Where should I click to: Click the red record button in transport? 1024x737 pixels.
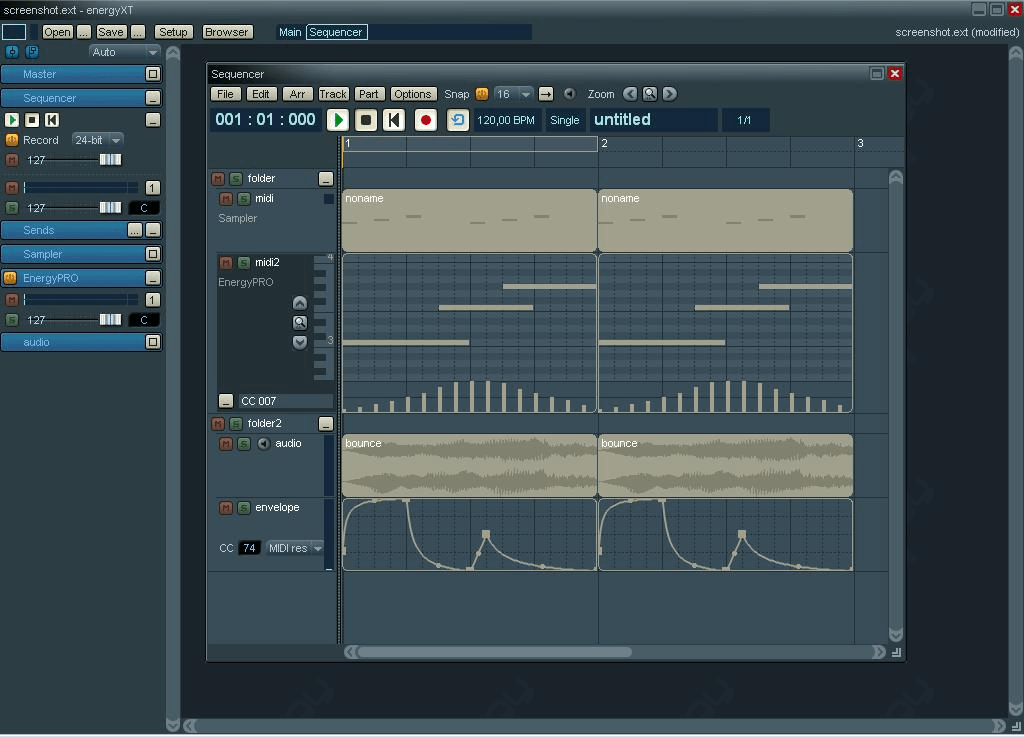[425, 120]
